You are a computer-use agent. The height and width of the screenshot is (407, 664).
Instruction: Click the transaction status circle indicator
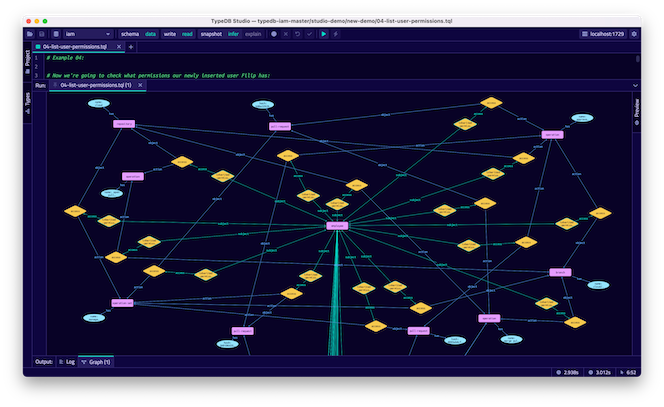coord(274,34)
